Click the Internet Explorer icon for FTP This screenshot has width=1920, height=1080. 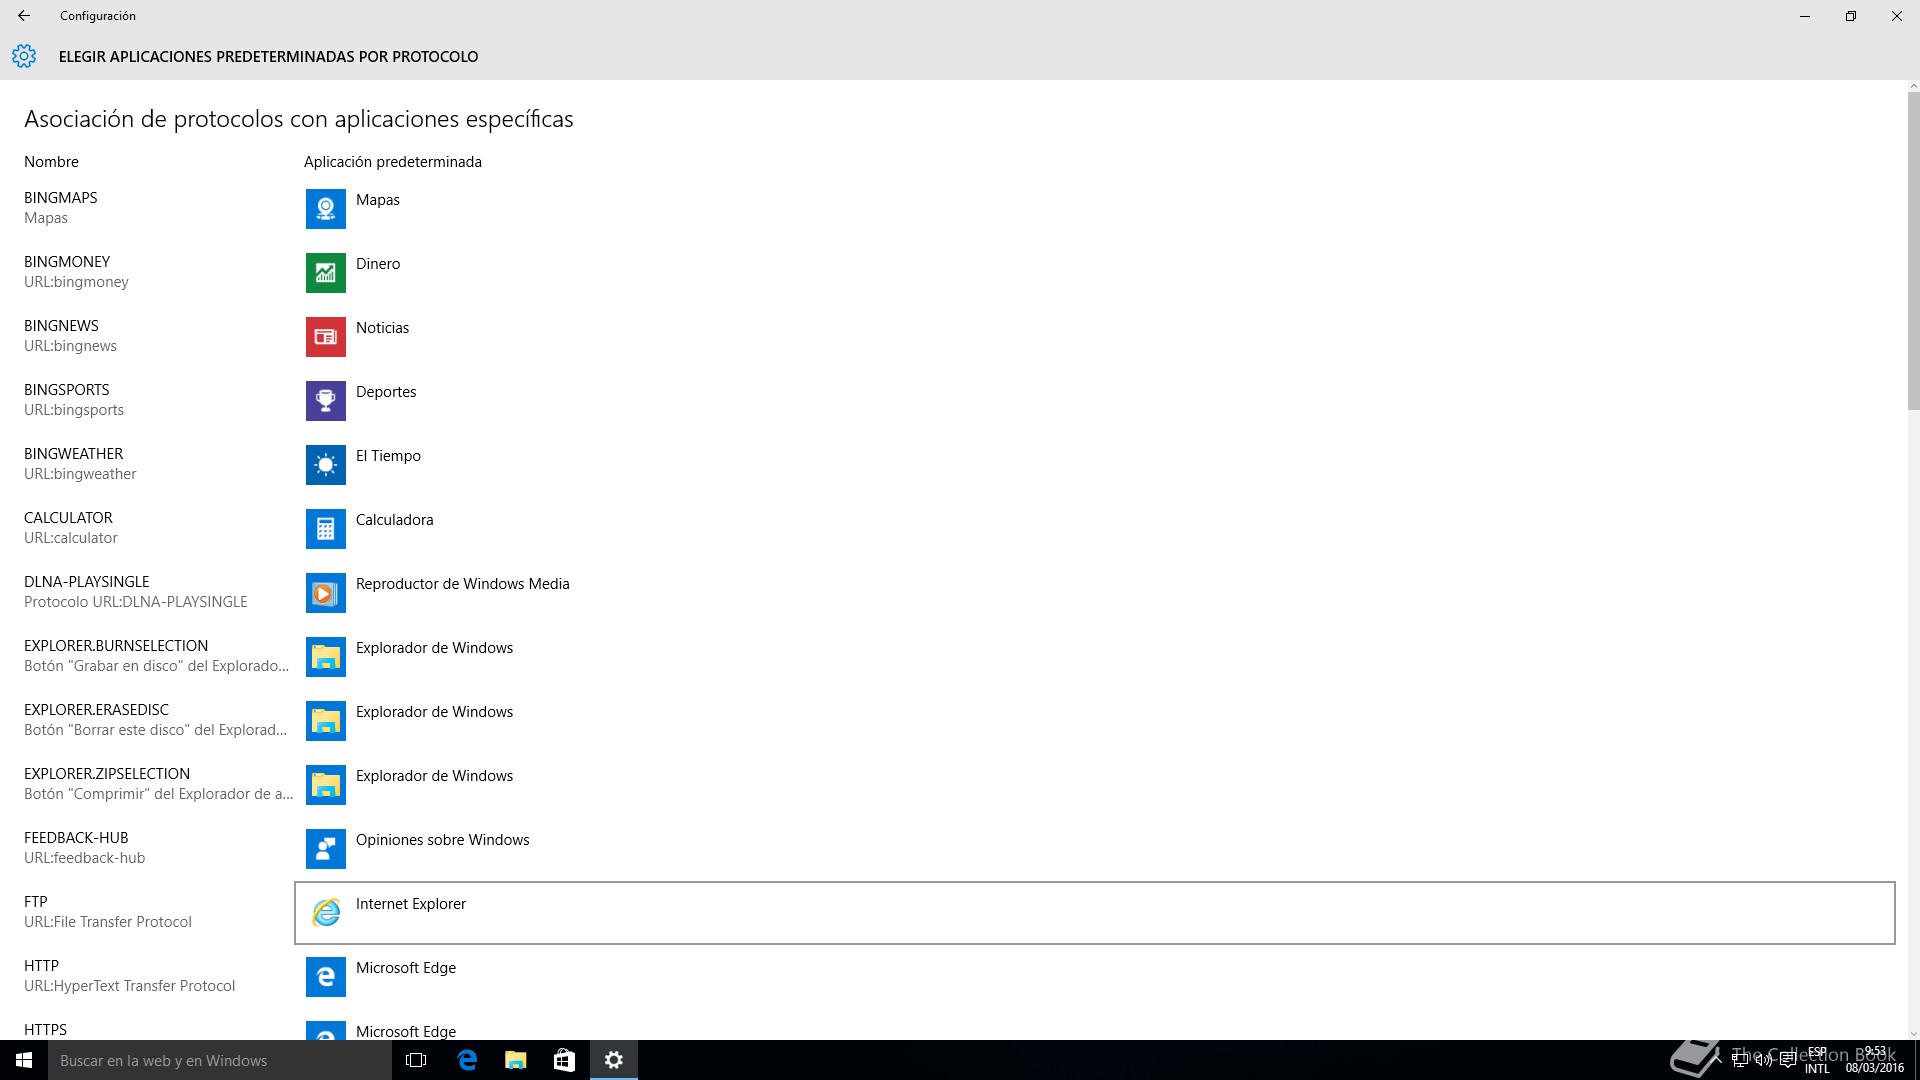point(325,913)
